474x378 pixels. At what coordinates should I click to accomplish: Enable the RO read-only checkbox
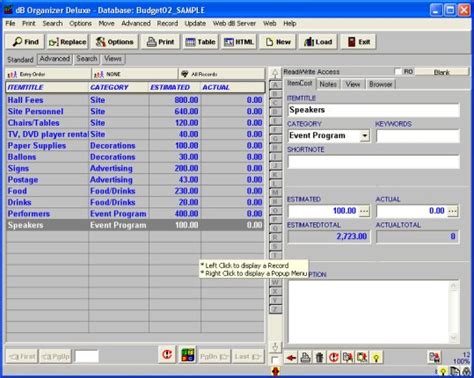398,72
